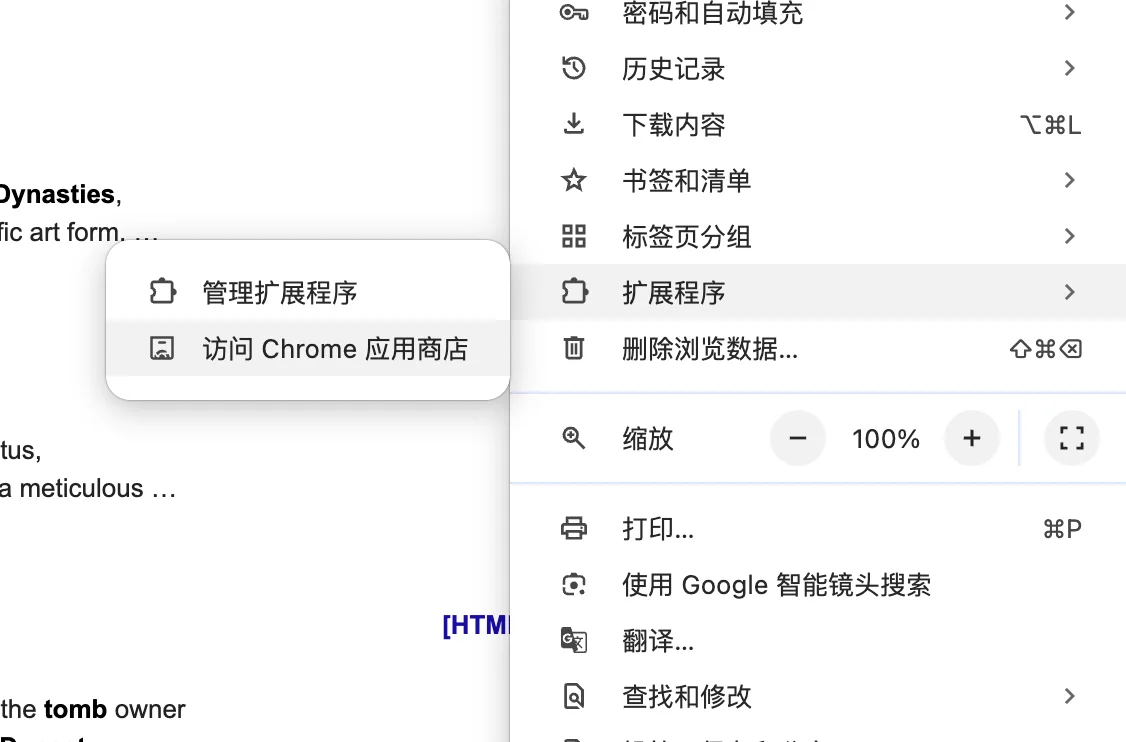Enter full screen via the expand icon
The height and width of the screenshot is (742, 1126).
point(1071,438)
